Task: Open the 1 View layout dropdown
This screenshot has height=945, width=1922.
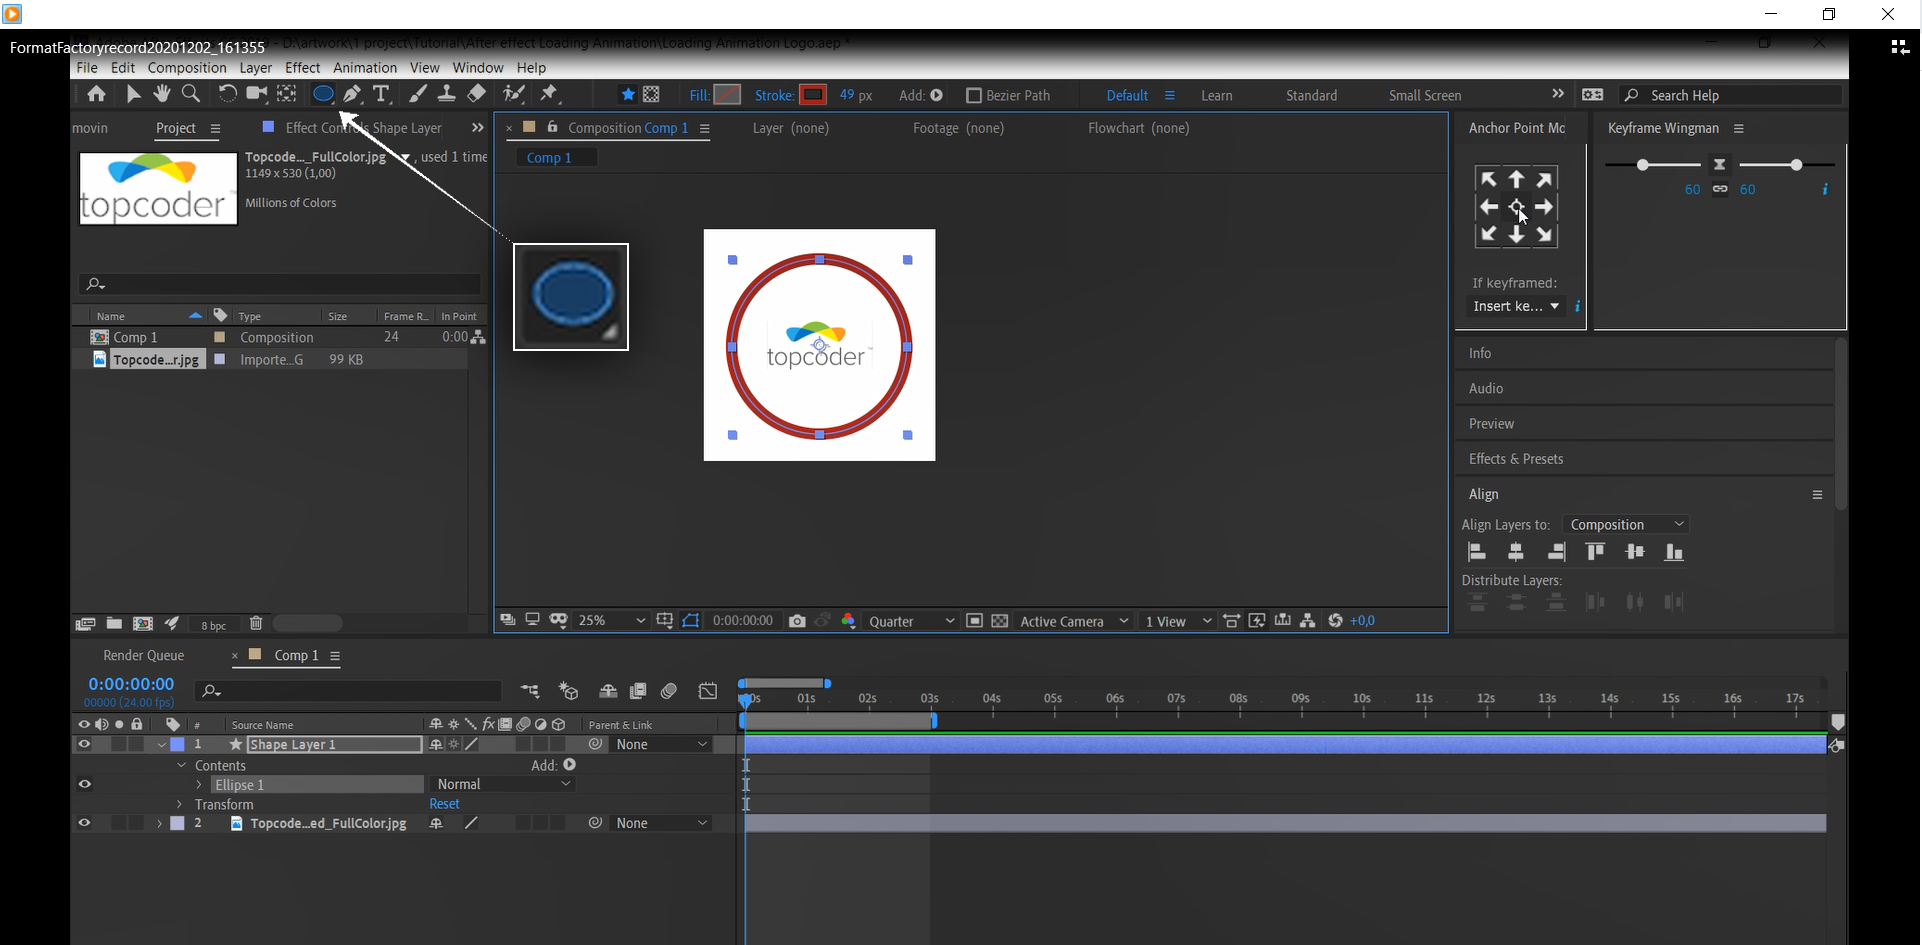Action: coord(1178,621)
